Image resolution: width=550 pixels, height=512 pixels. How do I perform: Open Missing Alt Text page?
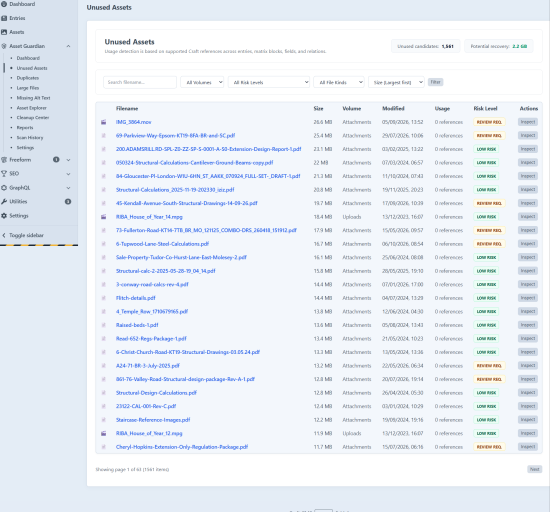33,98
